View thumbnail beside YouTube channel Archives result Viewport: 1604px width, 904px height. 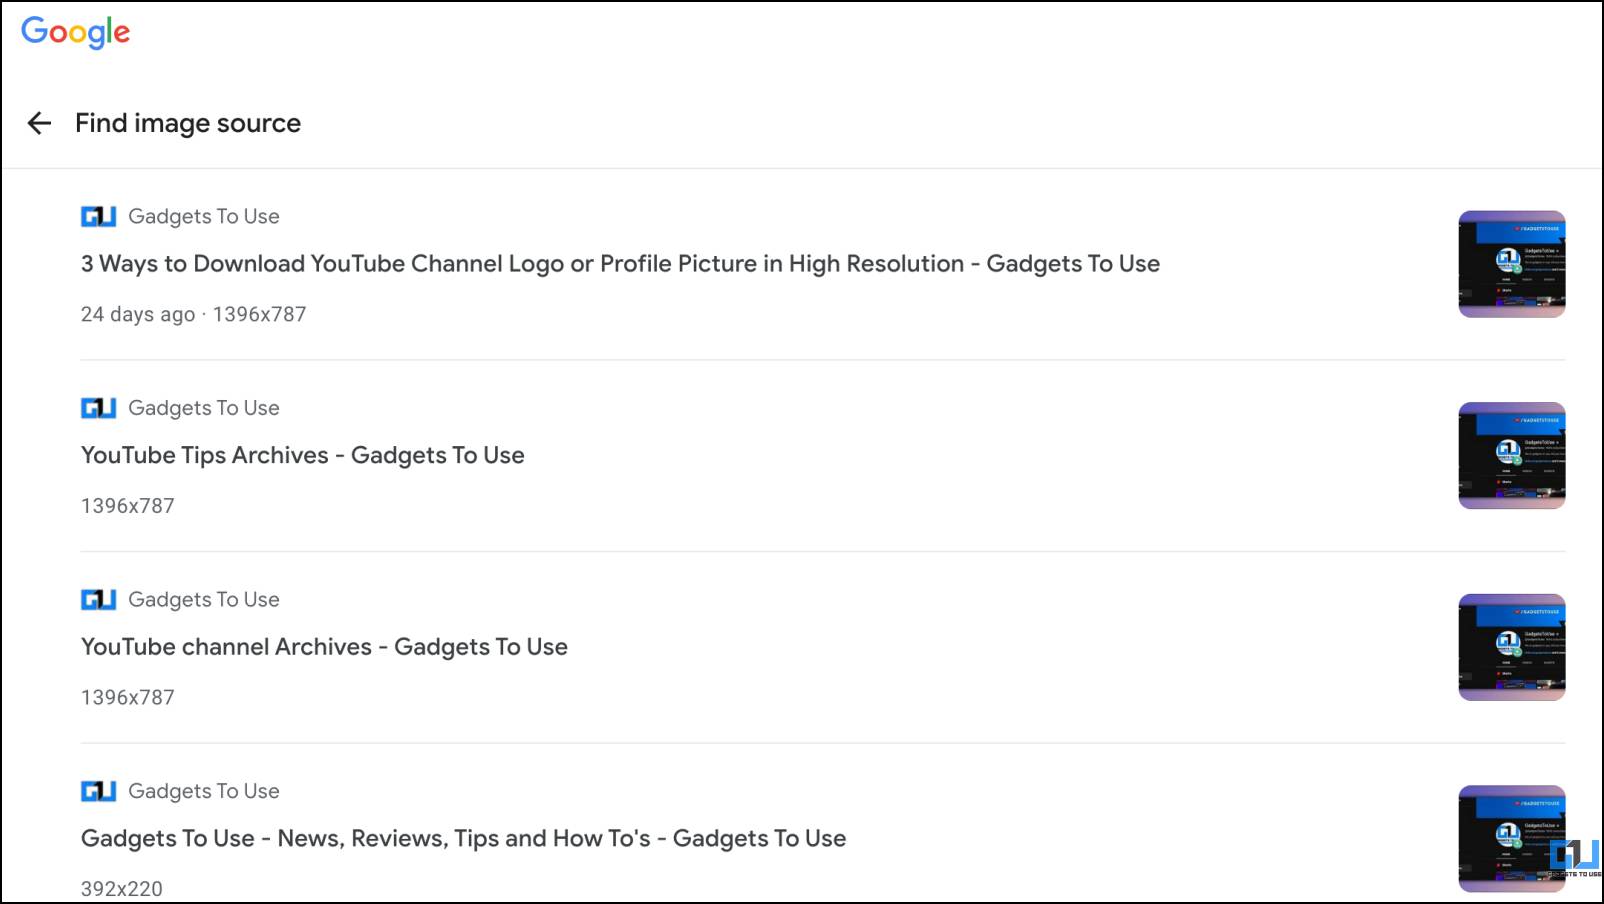point(1512,647)
